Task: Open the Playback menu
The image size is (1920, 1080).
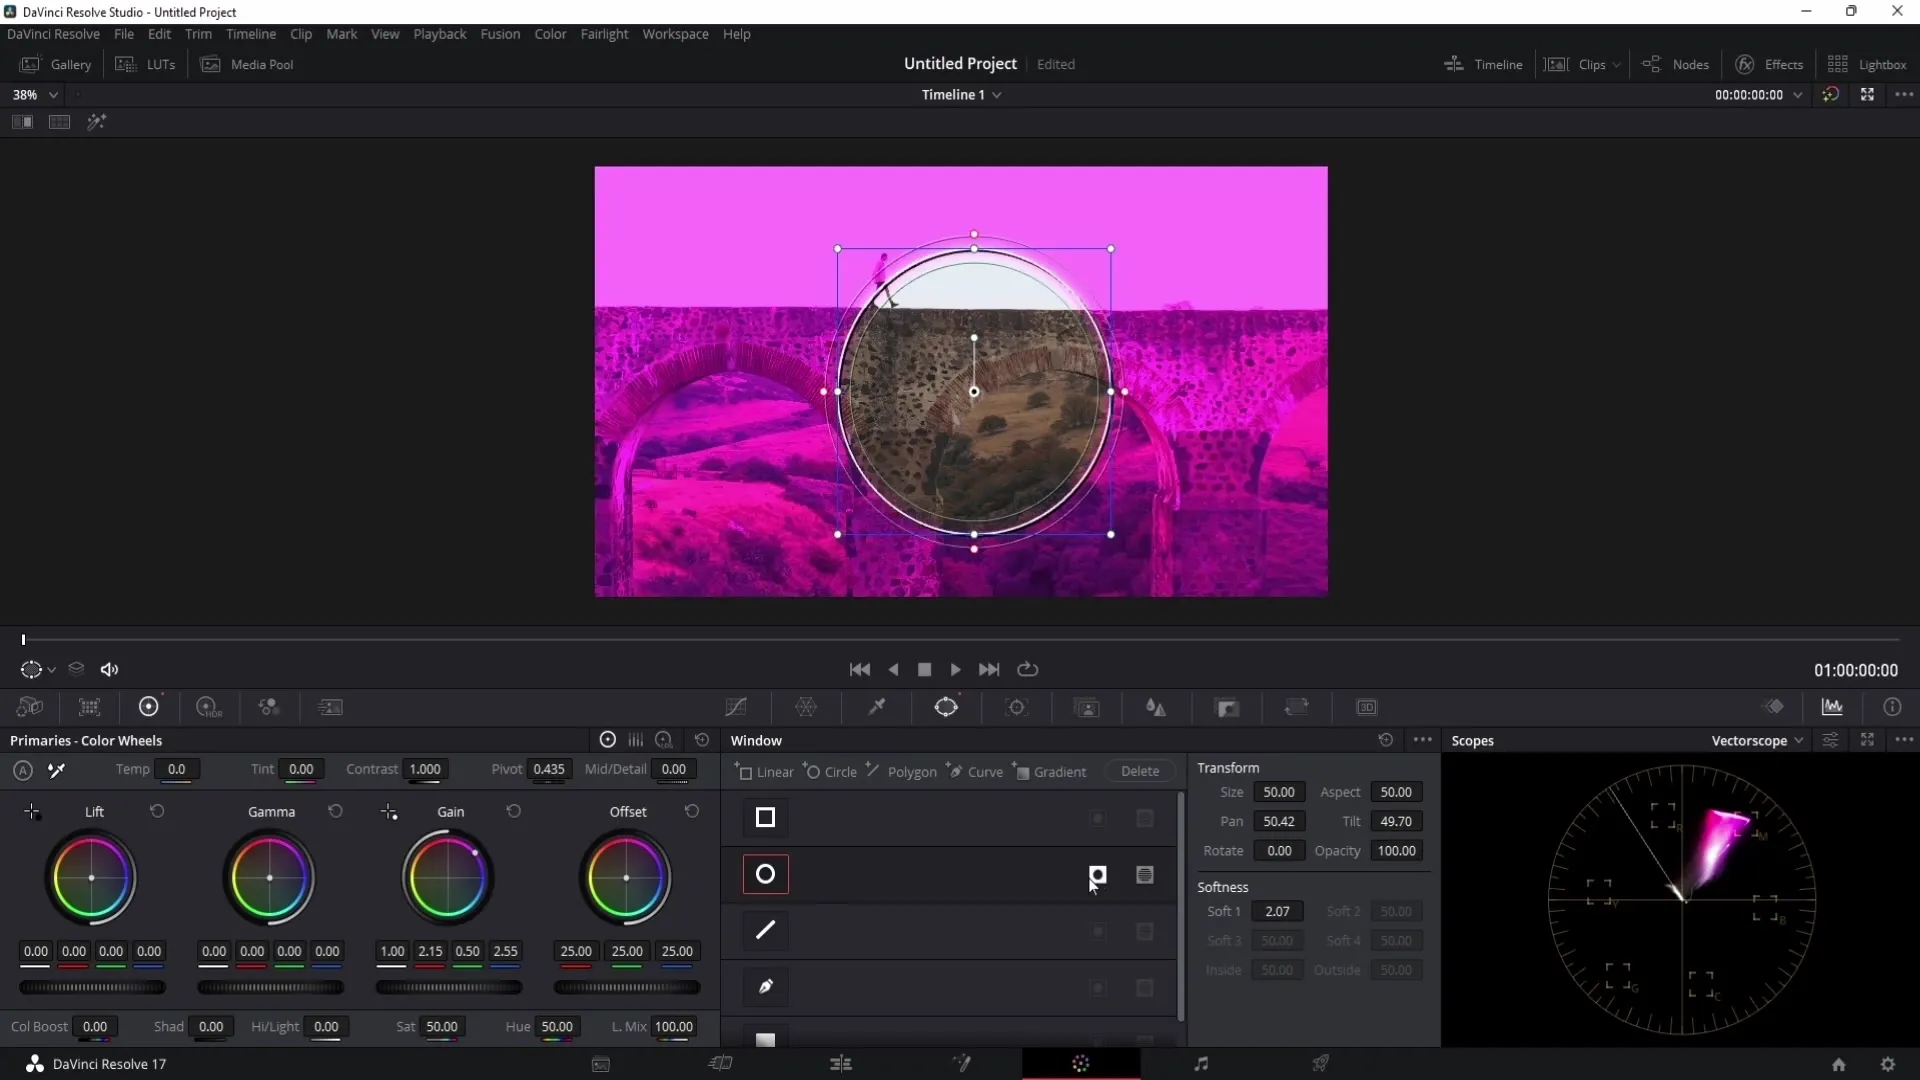Action: [439, 33]
